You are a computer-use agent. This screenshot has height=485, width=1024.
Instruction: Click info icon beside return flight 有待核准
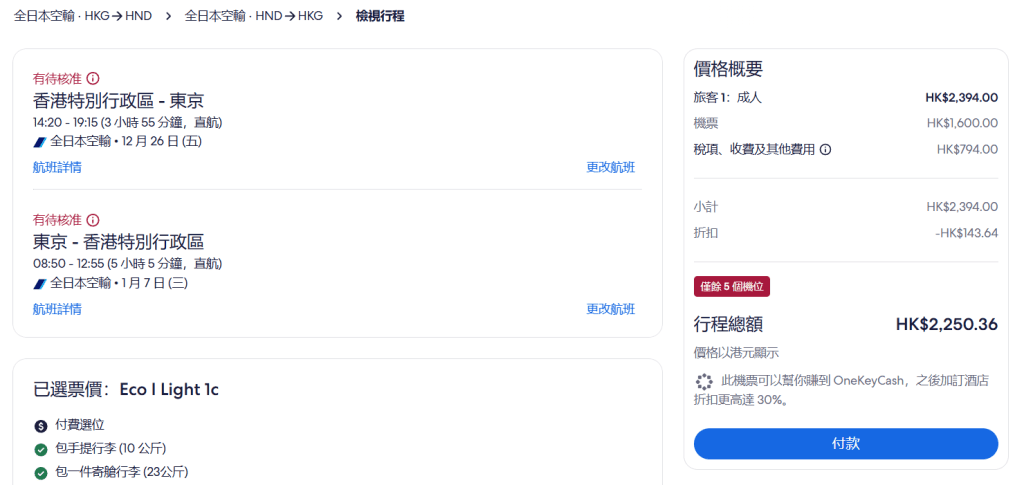pos(93,220)
